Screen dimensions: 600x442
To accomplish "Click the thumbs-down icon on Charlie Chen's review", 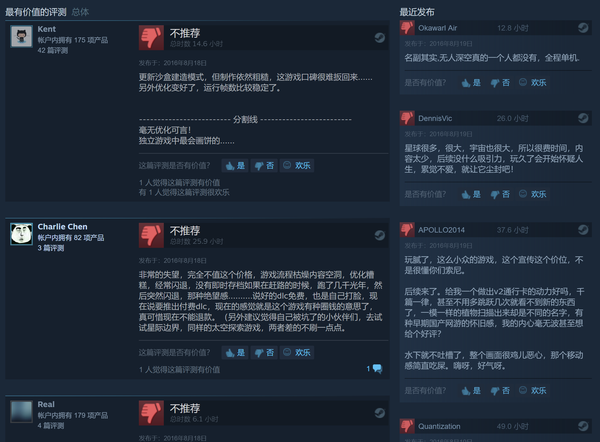I will click(x=151, y=235).
